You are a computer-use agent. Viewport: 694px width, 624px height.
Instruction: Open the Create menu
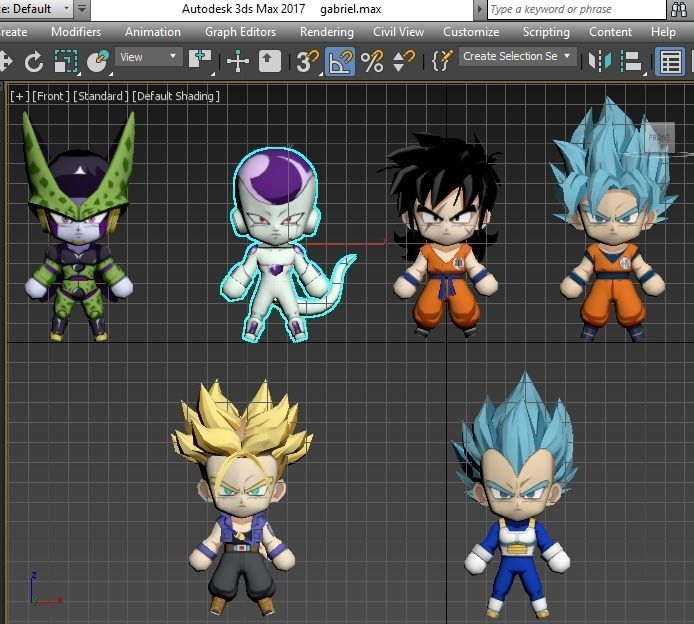(x=13, y=32)
